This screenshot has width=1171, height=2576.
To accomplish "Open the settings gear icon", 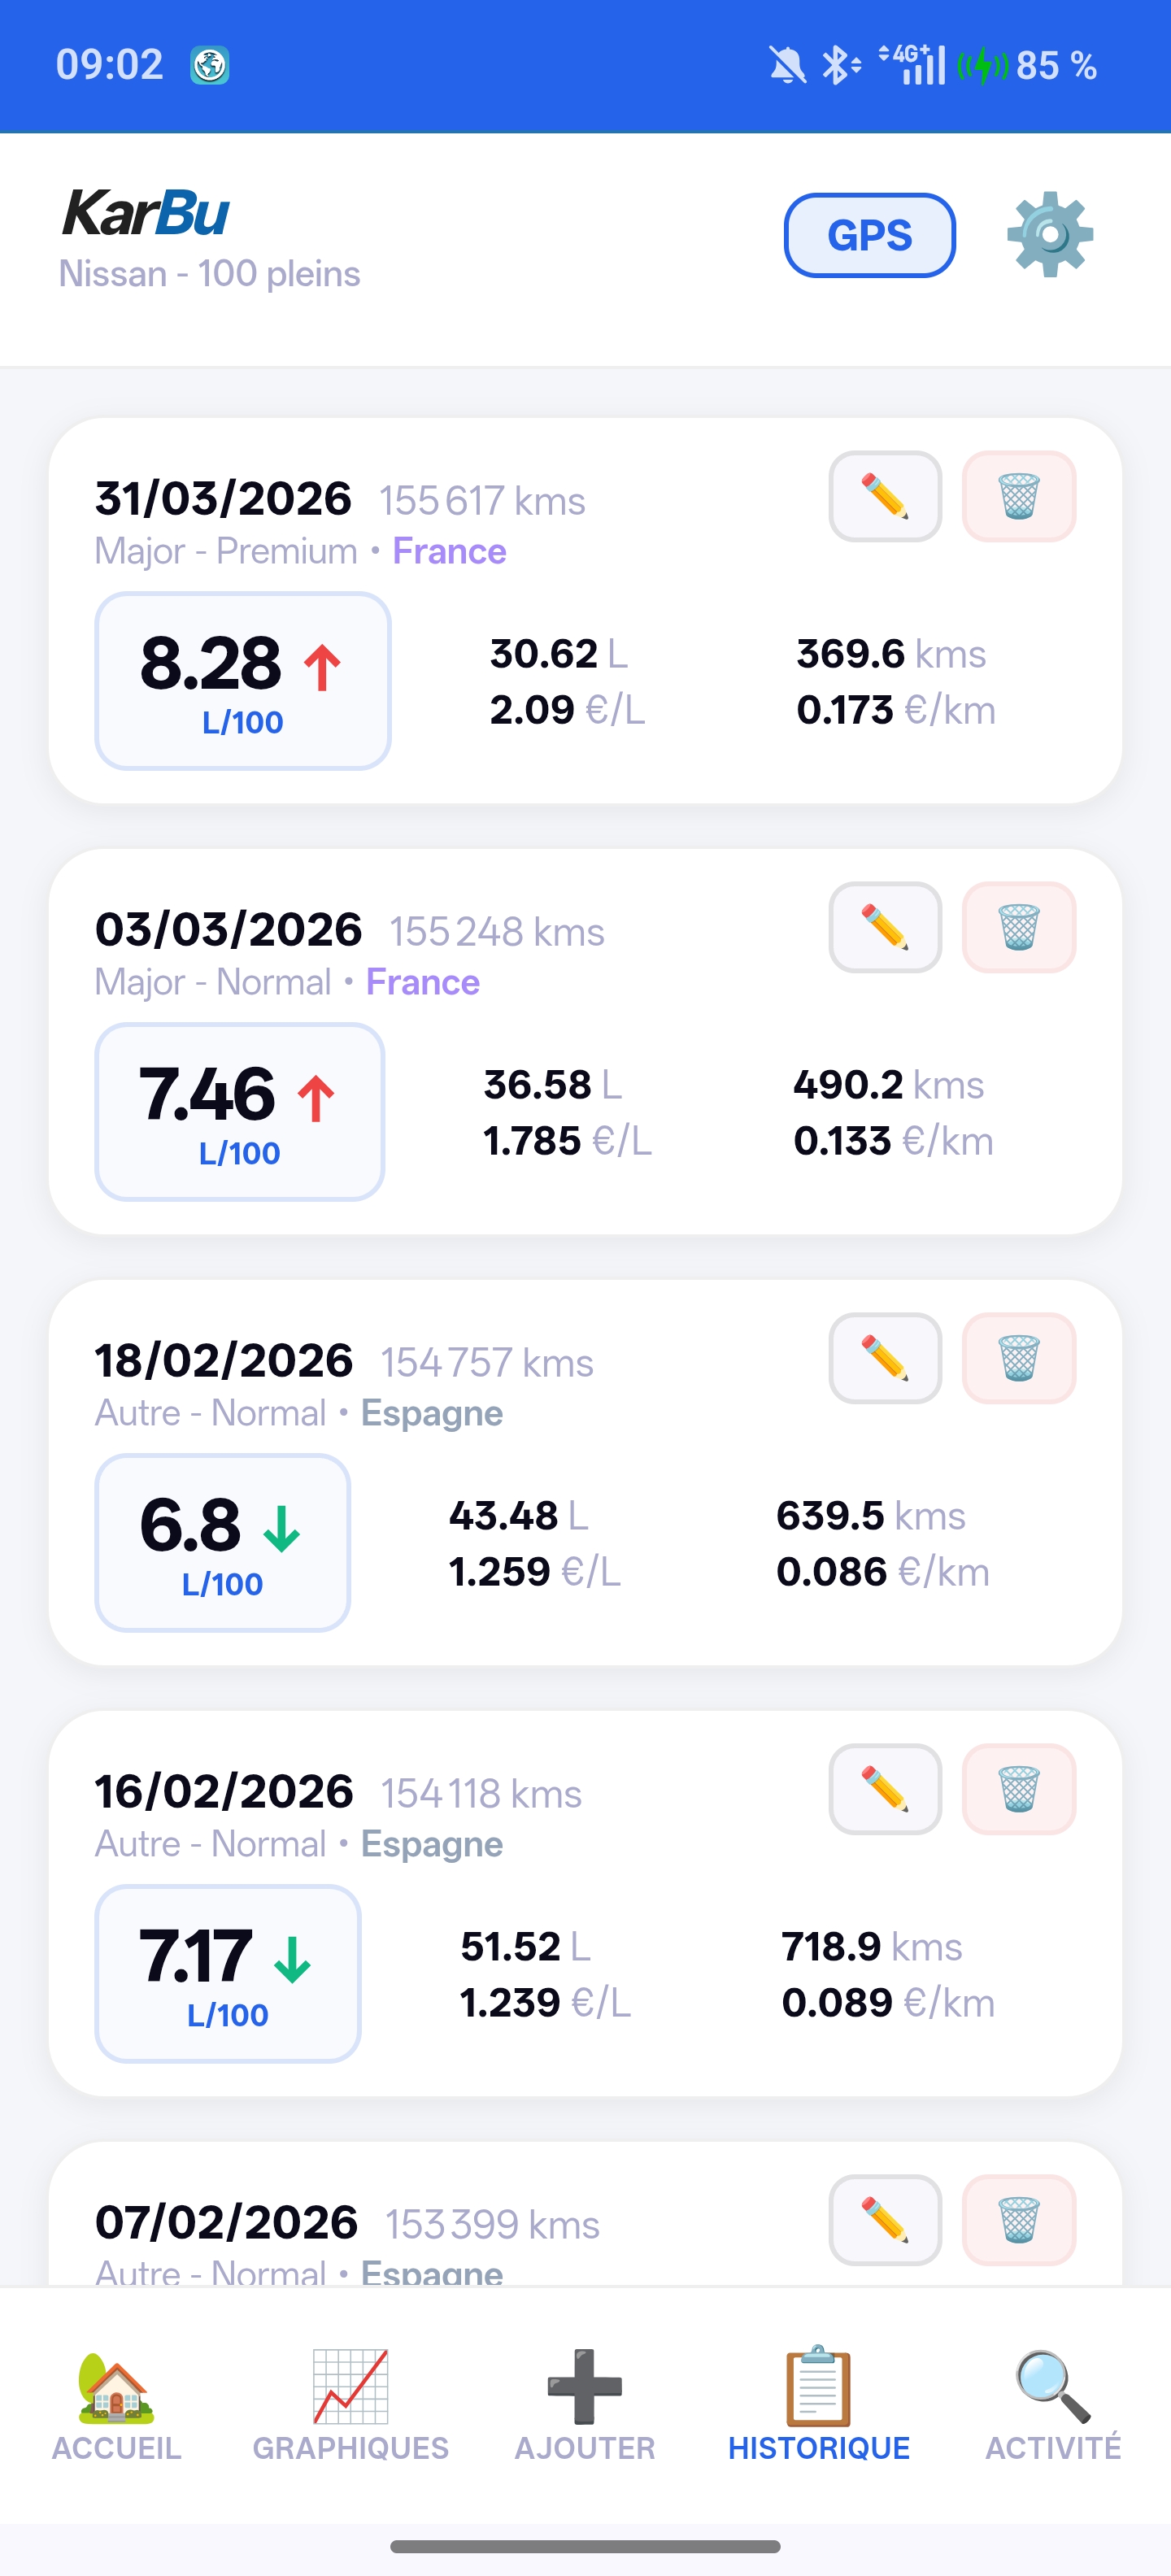I will point(1049,234).
